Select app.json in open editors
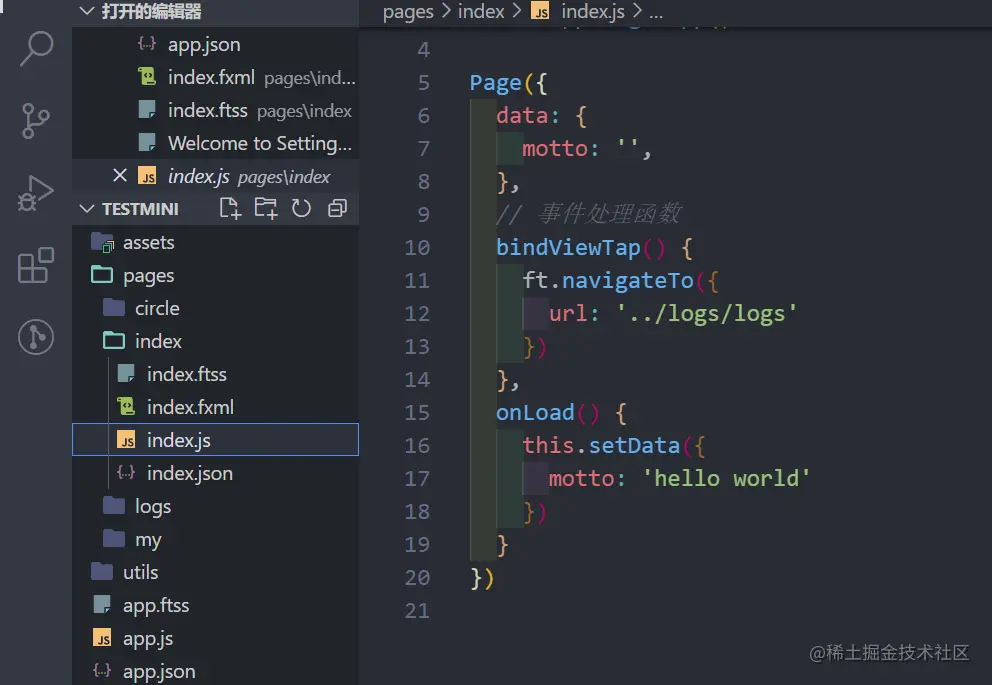992x685 pixels. pos(216,44)
